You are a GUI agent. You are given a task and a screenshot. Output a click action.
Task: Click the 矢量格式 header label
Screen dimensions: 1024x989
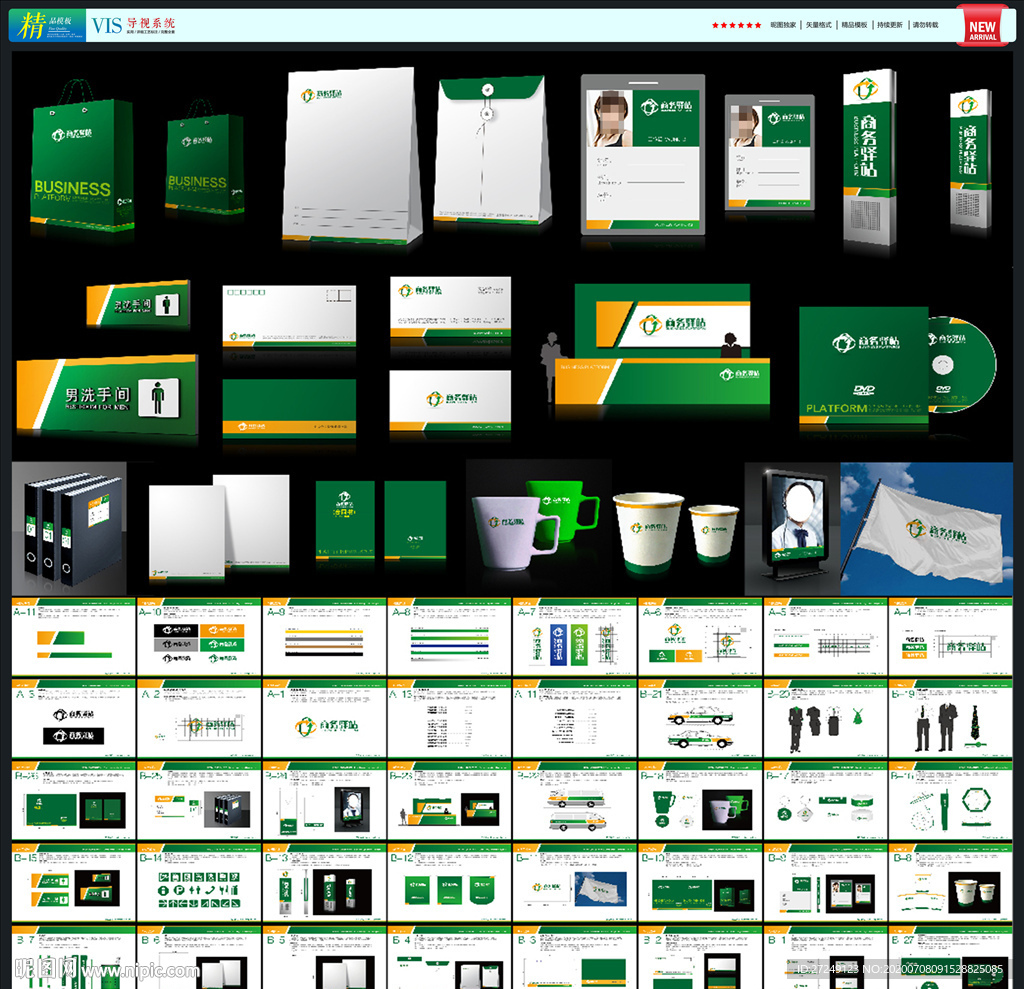click(819, 25)
